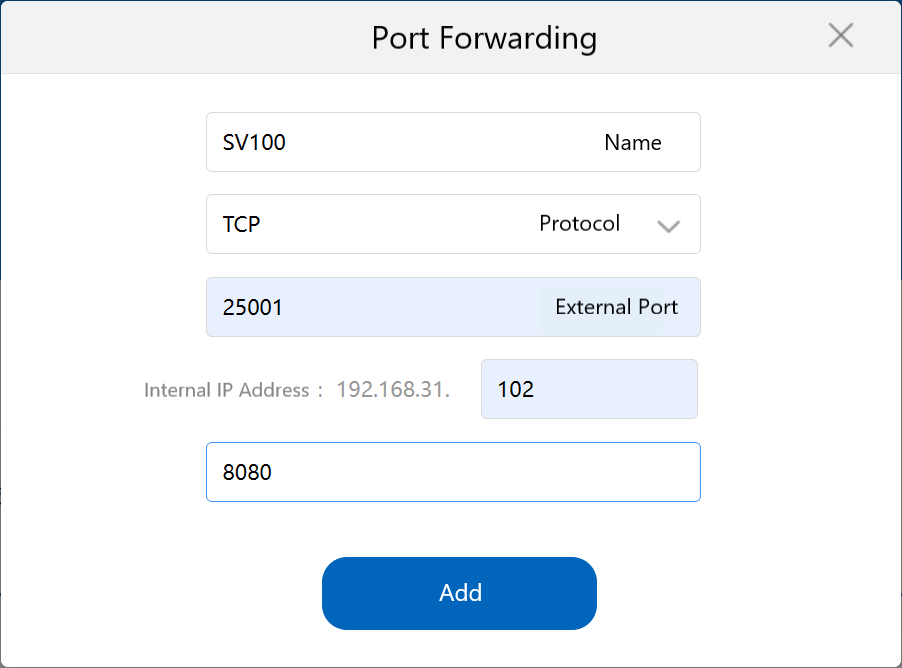This screenshot has width=902, height=668.
Task: Close the Port Forwarding dialog
Action: (841, 36)
